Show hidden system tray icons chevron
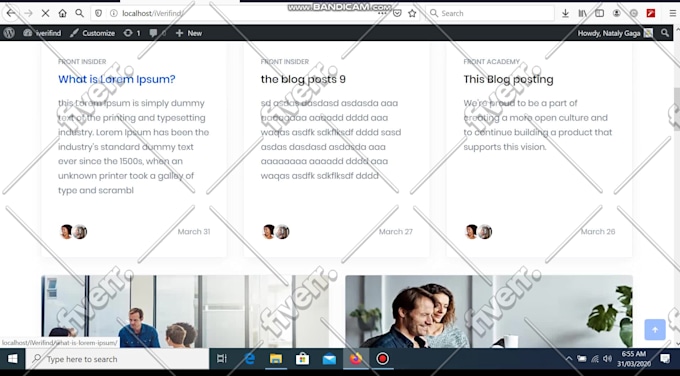The width and height of the screenshot is (680, 376). 569,359
